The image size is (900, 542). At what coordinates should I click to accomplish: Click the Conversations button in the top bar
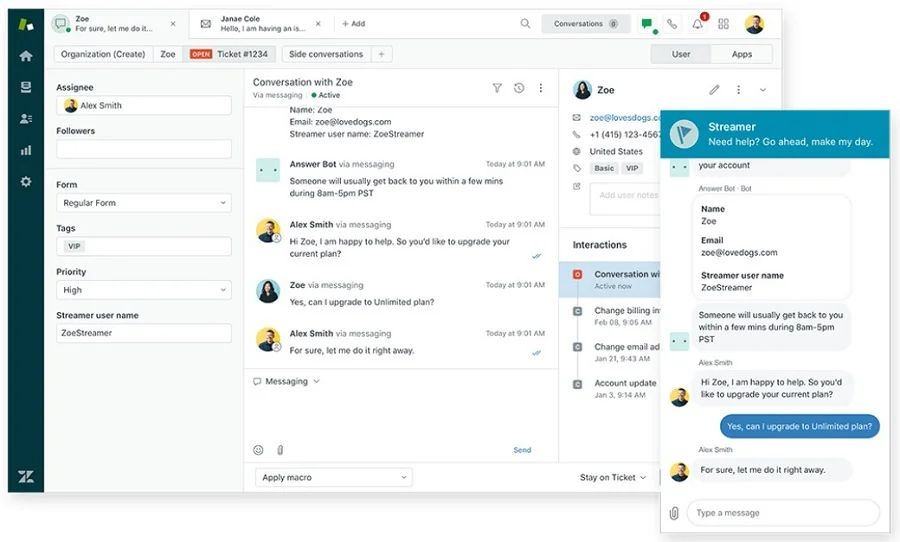(585, 24)
